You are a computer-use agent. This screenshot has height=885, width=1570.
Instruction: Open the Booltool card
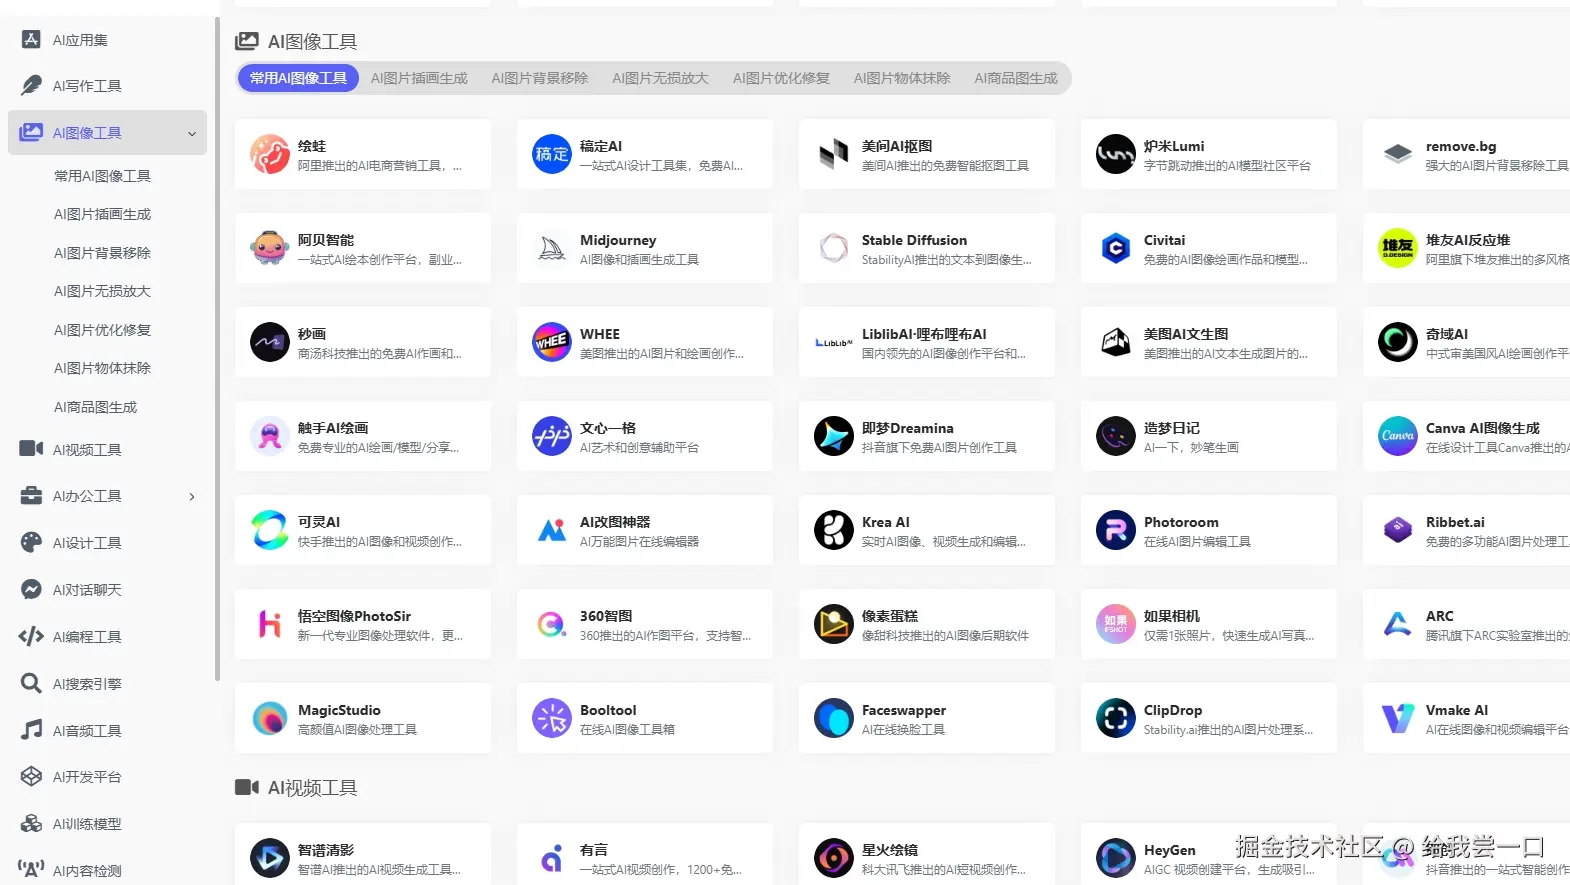(645, 718)
